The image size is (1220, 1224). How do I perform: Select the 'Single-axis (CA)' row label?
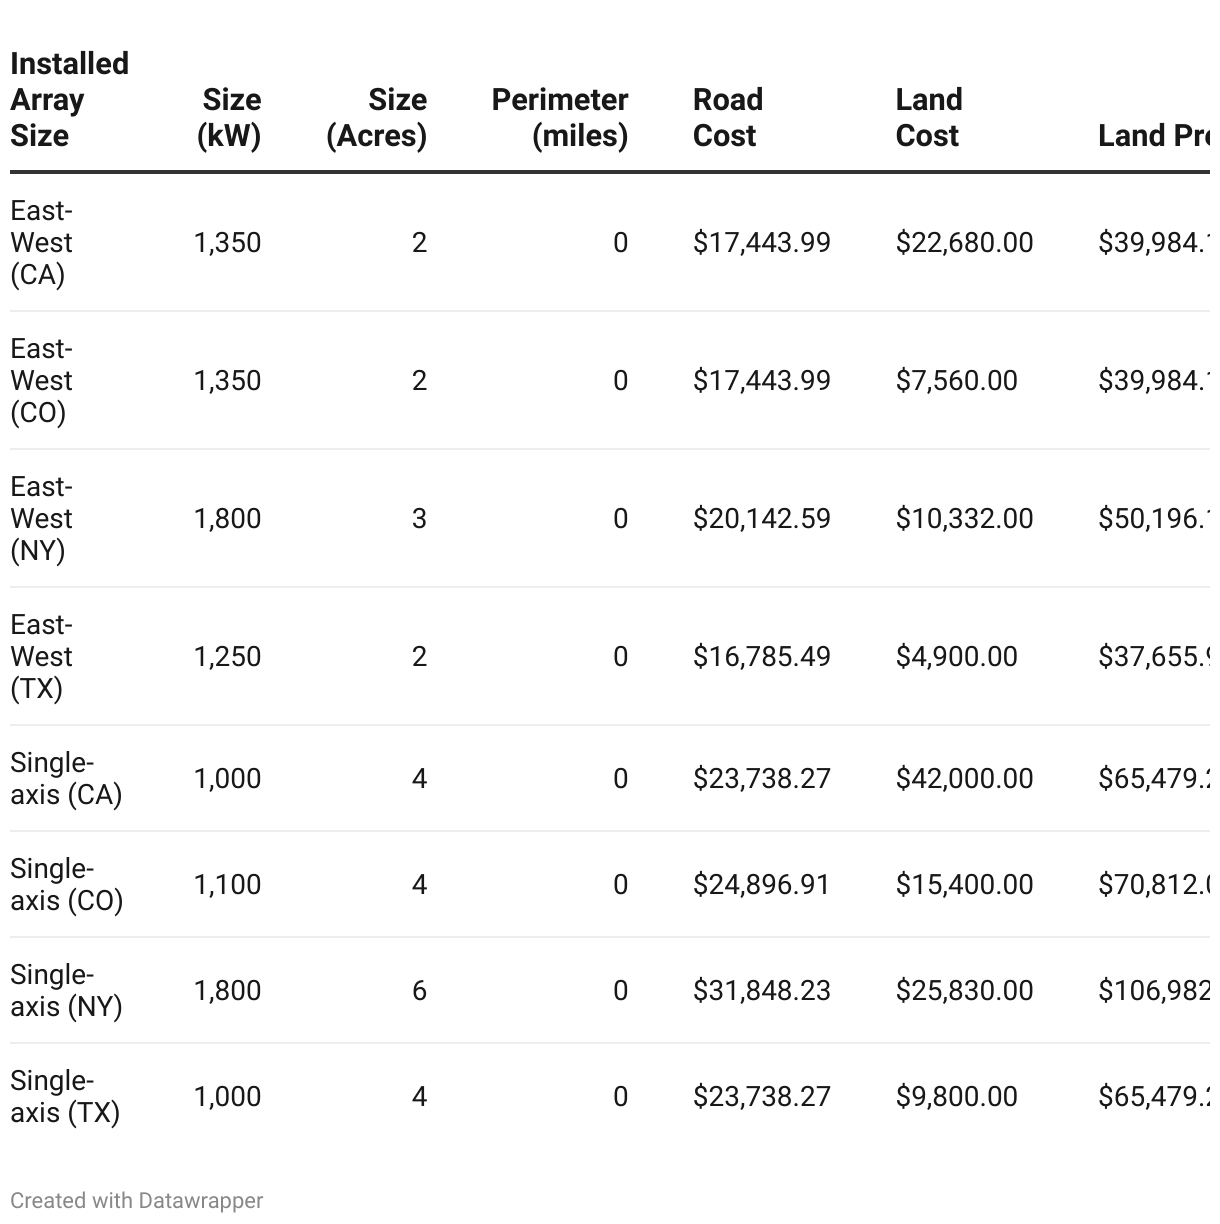[66, 779]
